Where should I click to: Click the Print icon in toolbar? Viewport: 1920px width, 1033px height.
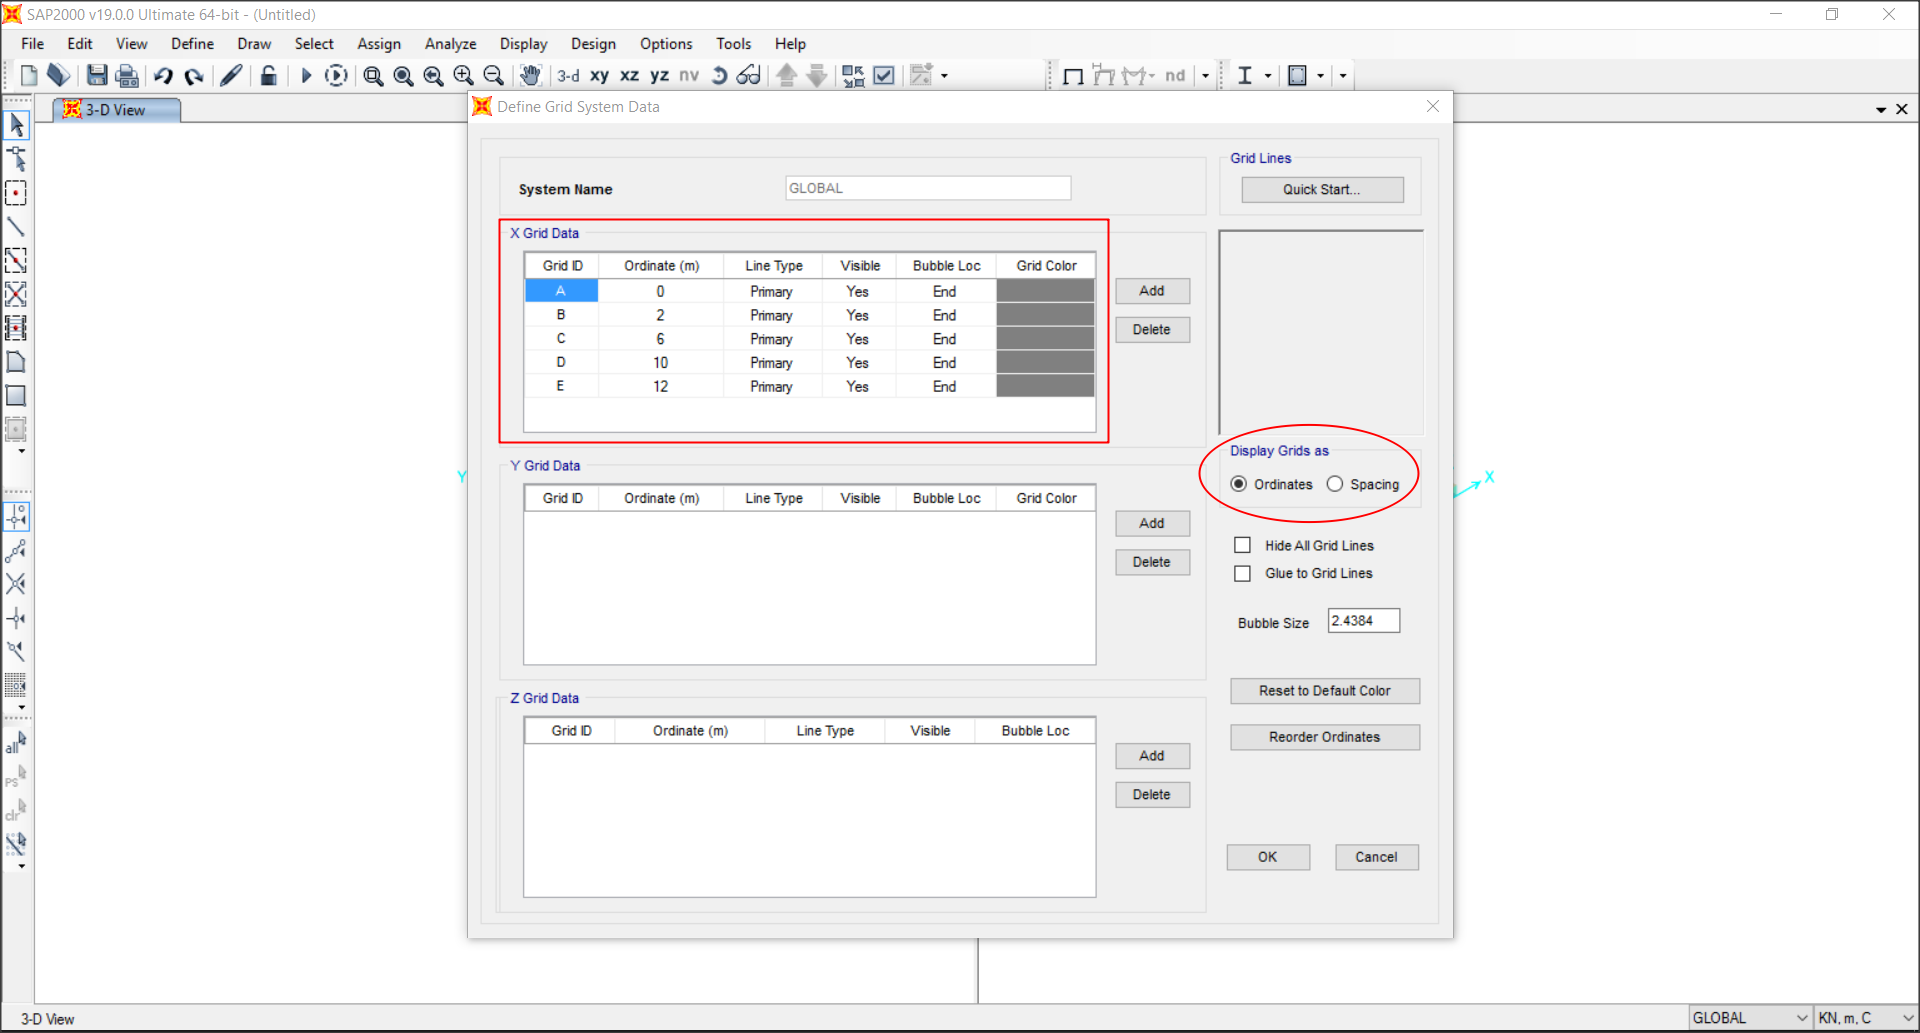pyautogui.click(x=127, y=75)
